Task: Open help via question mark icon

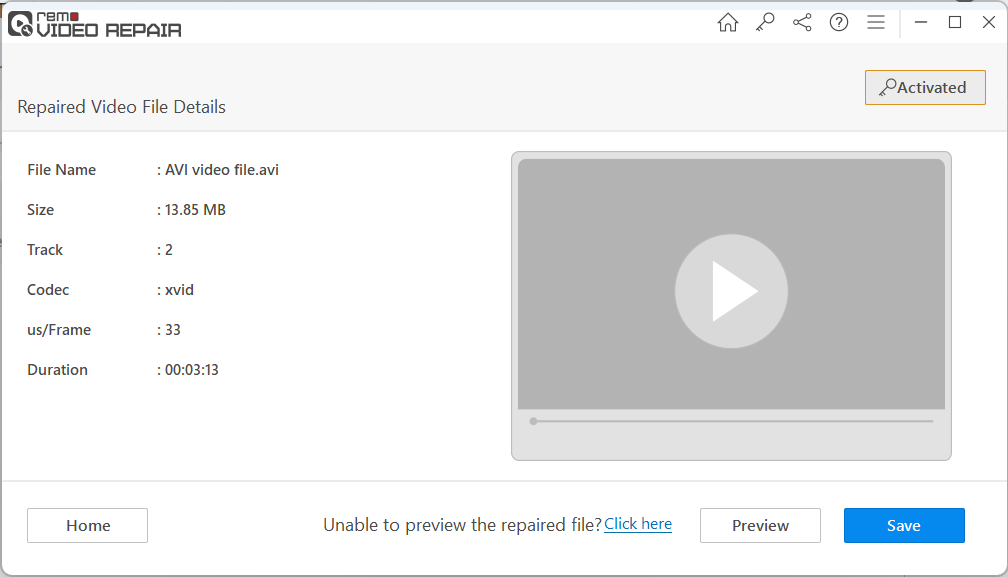Action: point(839,23)
